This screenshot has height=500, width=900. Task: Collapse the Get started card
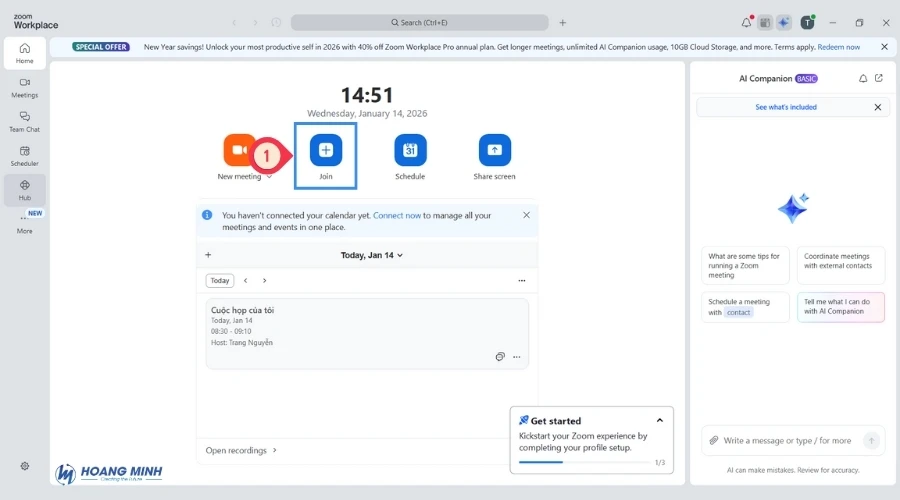click(x=660, y=421)
